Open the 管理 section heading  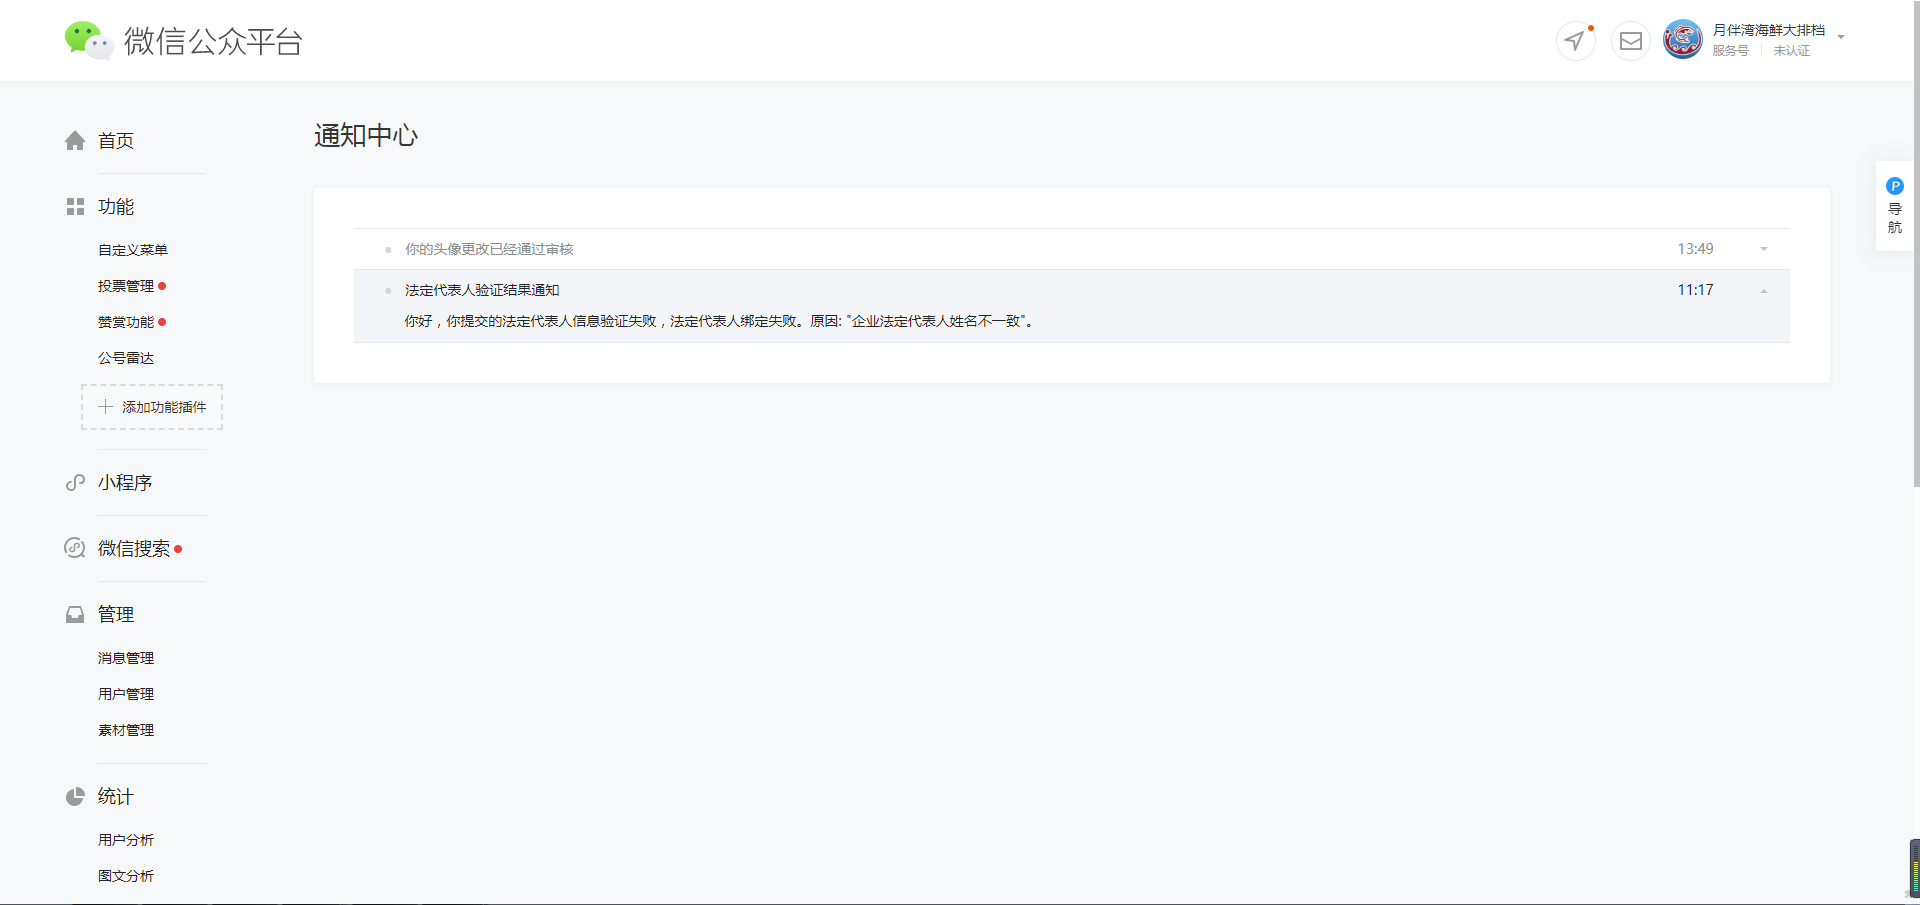coord(116,615)
